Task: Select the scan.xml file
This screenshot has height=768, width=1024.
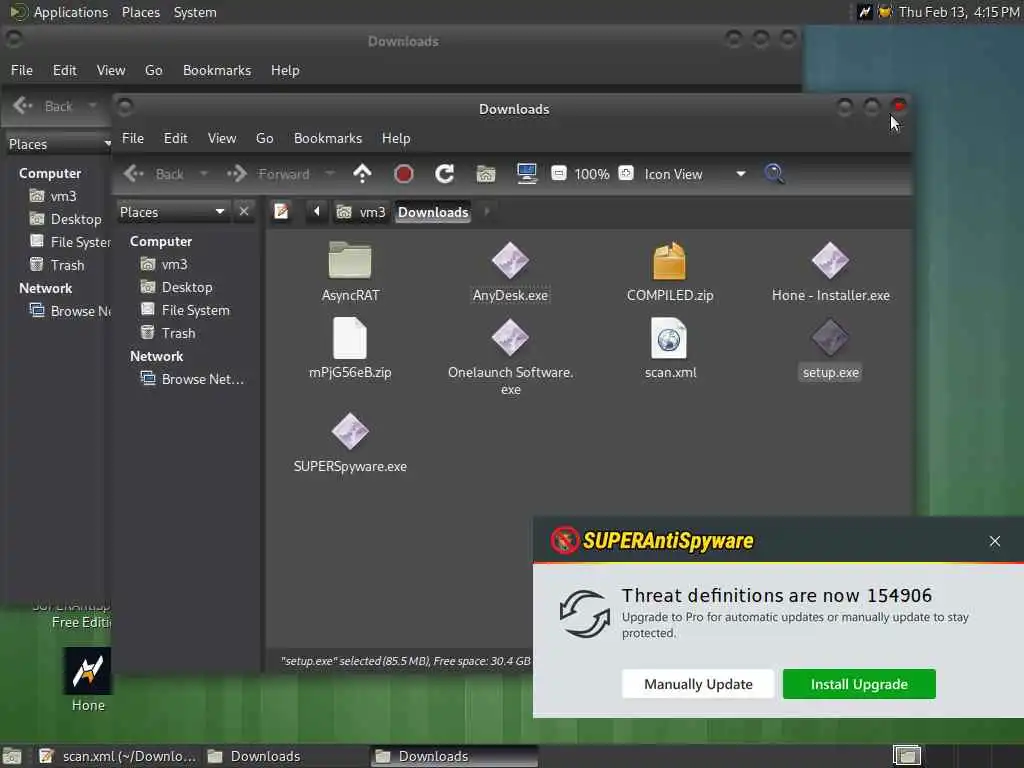Action: 669,348
